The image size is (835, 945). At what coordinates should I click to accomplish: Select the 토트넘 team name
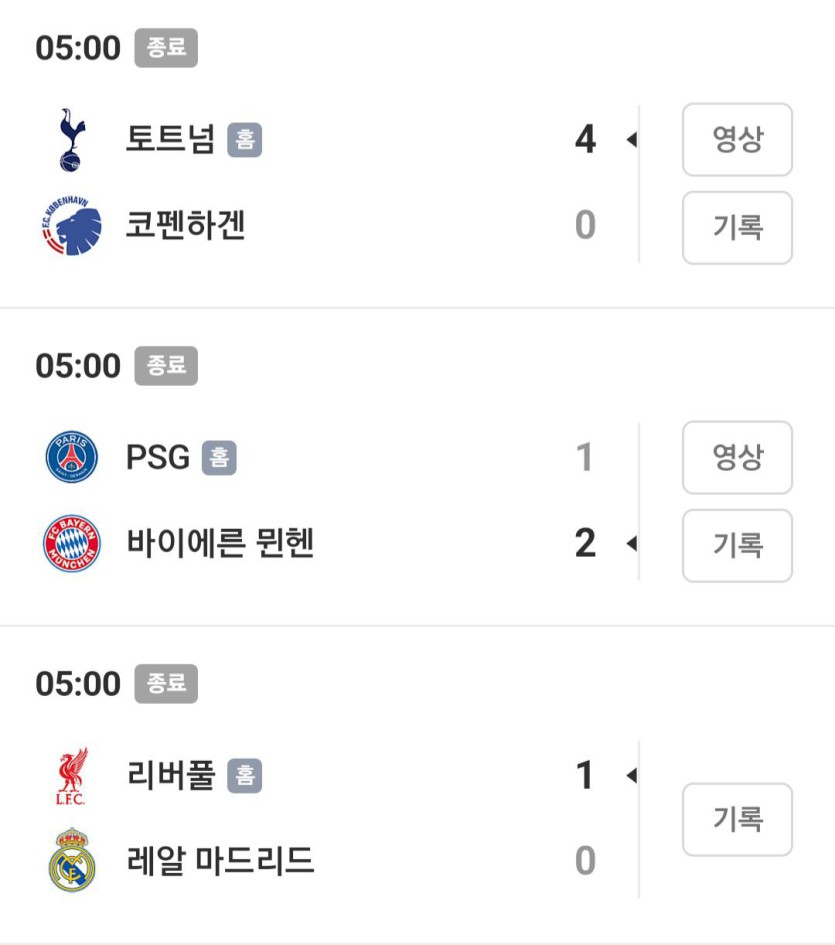[x=170, y=140]
